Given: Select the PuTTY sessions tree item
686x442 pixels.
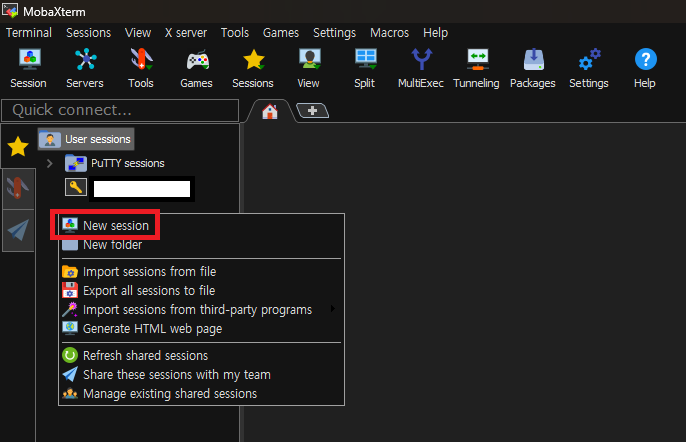Looking at the screenshot, I should tap(115, 163).
